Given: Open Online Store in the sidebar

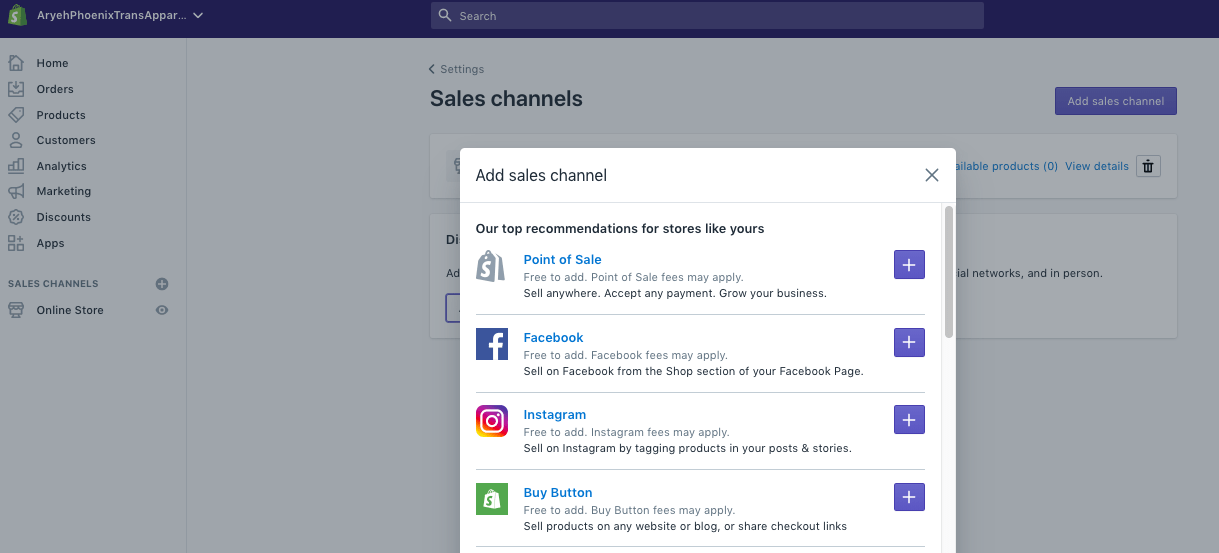Looking at the screenshot, I should pos(70,310).
